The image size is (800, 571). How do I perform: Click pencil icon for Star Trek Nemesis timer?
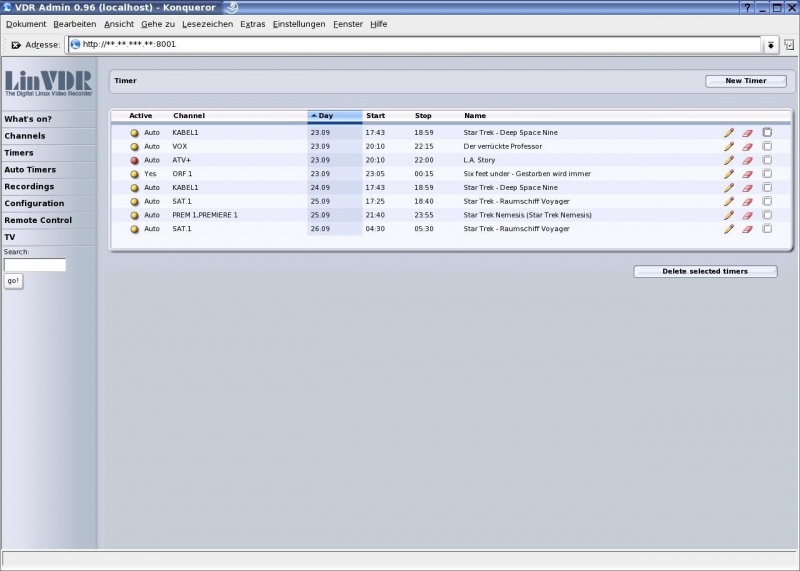coord(729,215)
